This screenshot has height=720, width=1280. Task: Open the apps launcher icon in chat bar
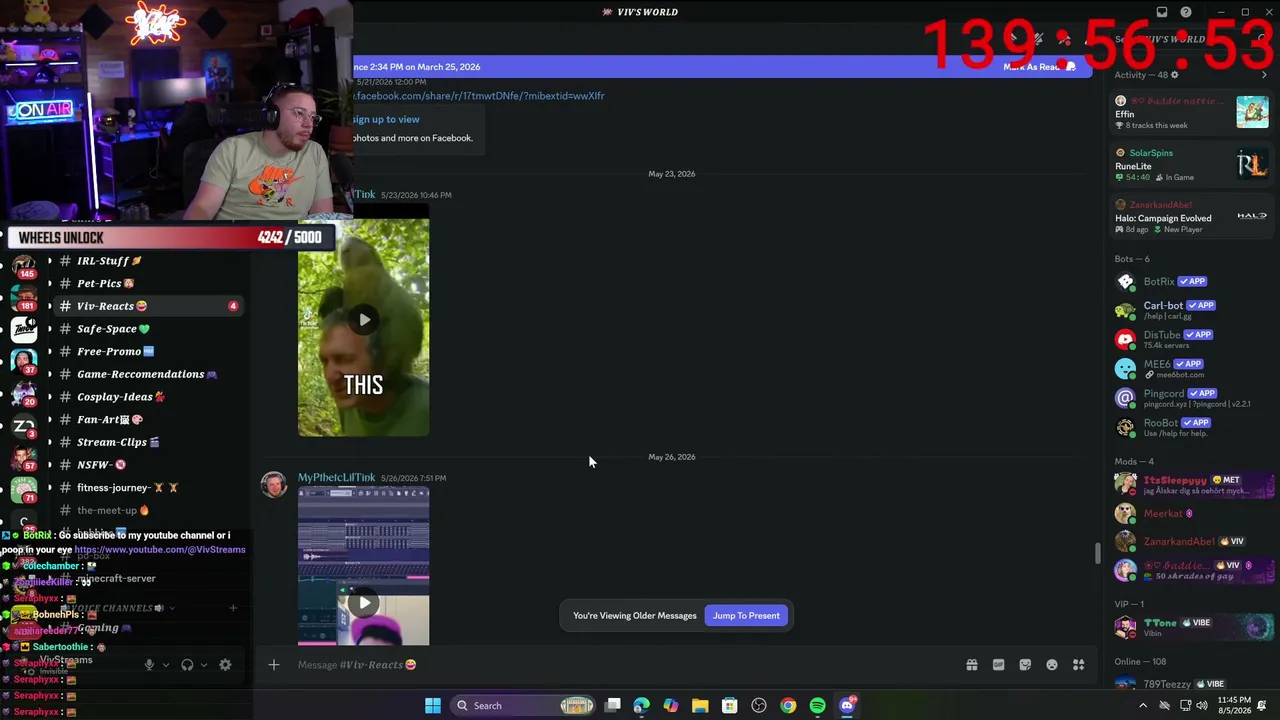tap(1079, 665)
